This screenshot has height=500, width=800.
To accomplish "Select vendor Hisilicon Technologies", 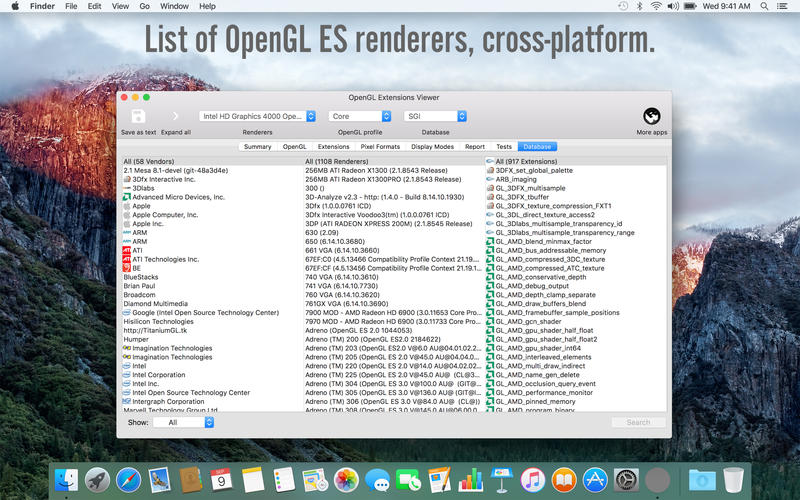I will click(211, 321).
